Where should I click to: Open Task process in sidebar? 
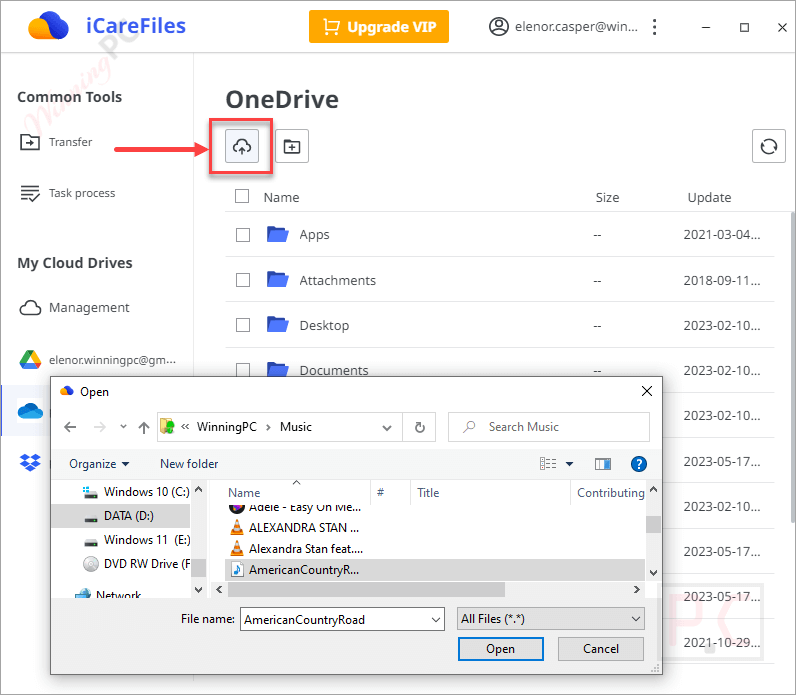tap(68, 193)
